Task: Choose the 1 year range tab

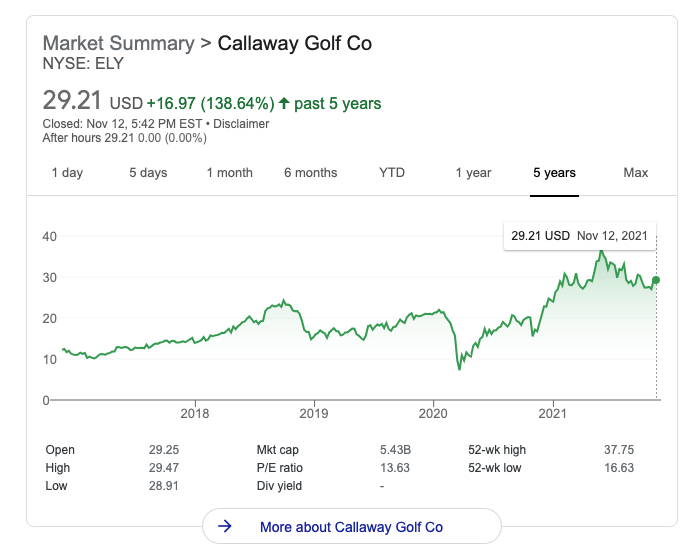Action: pyautogui.click(x=473, y=173)
